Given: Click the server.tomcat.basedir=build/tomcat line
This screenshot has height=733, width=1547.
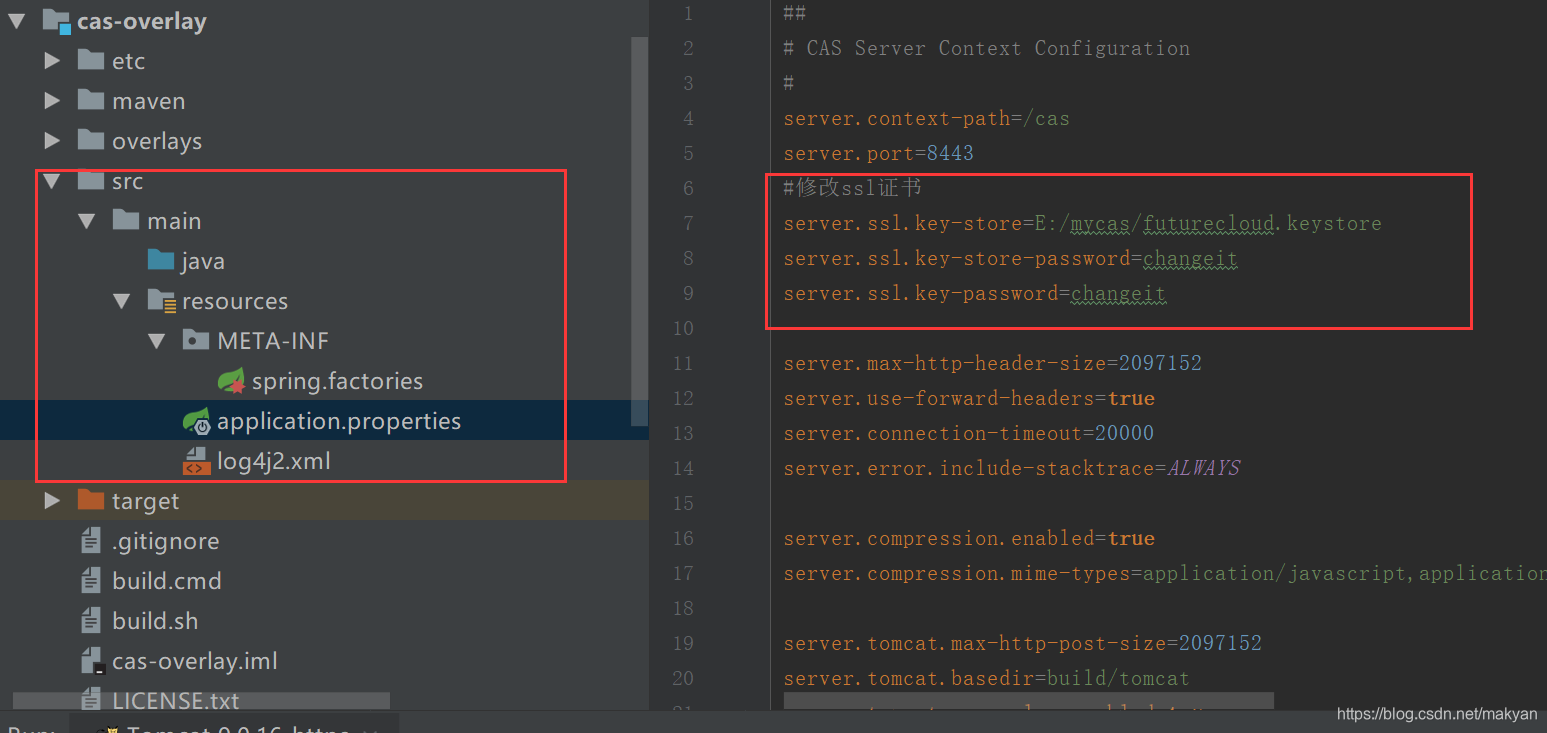Looking at the screenshot, I should pyautogui.click(x=987, y=678).
